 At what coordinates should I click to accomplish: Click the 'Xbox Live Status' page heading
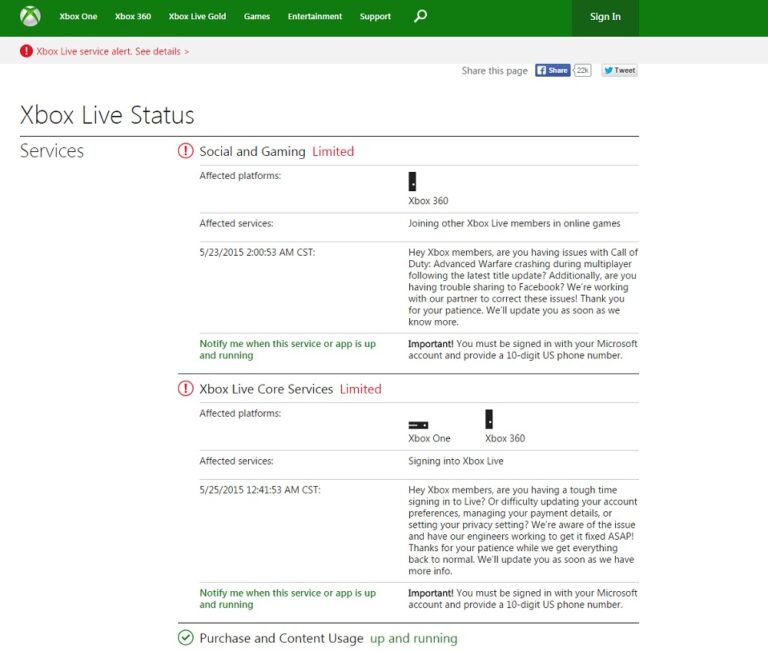107,116
